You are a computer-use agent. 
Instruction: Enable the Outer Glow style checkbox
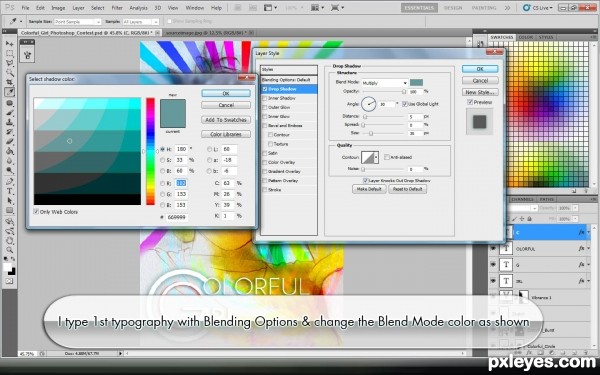tap(264, 107)
